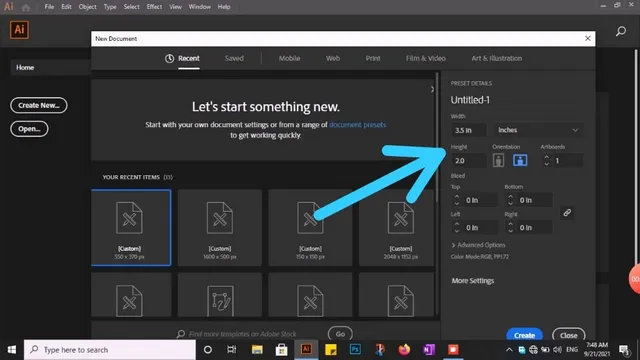Viewport: 640px width, 360px height.
Task: Show hidden system tray icons
Action: (x=509, y=349)
